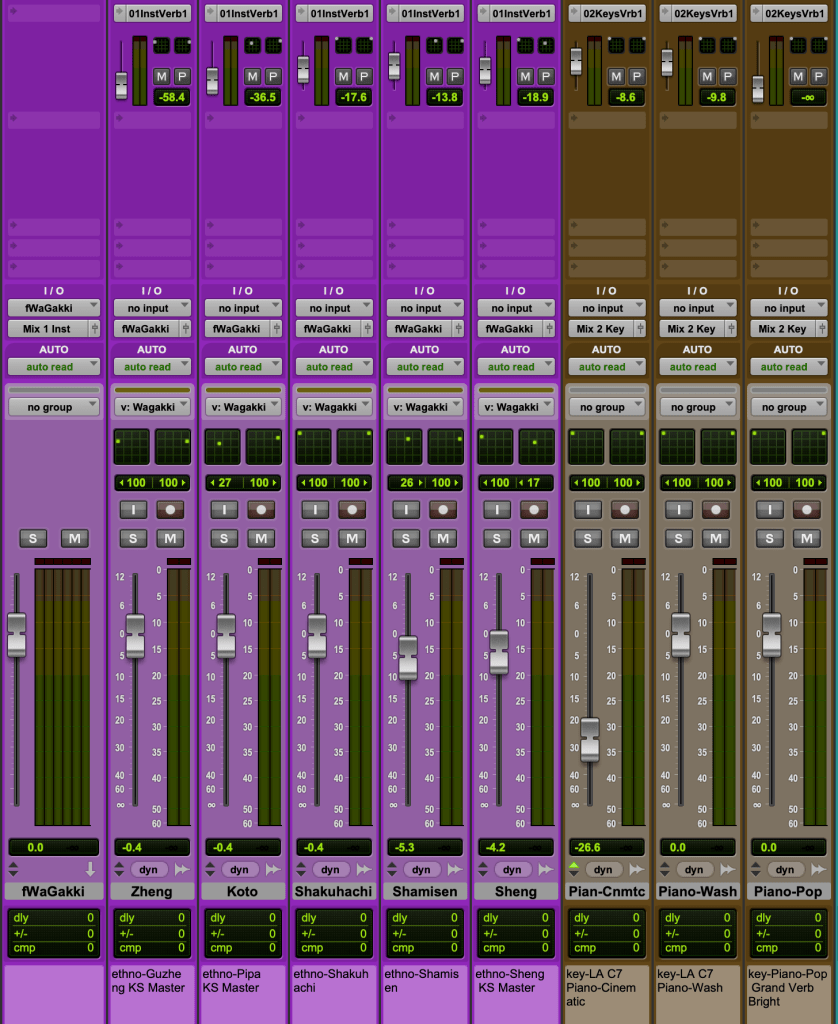This screenshot has height=1024, width=838.
Task: Open the Shamisen left pan grid
Action: click(x=404, y=447)
